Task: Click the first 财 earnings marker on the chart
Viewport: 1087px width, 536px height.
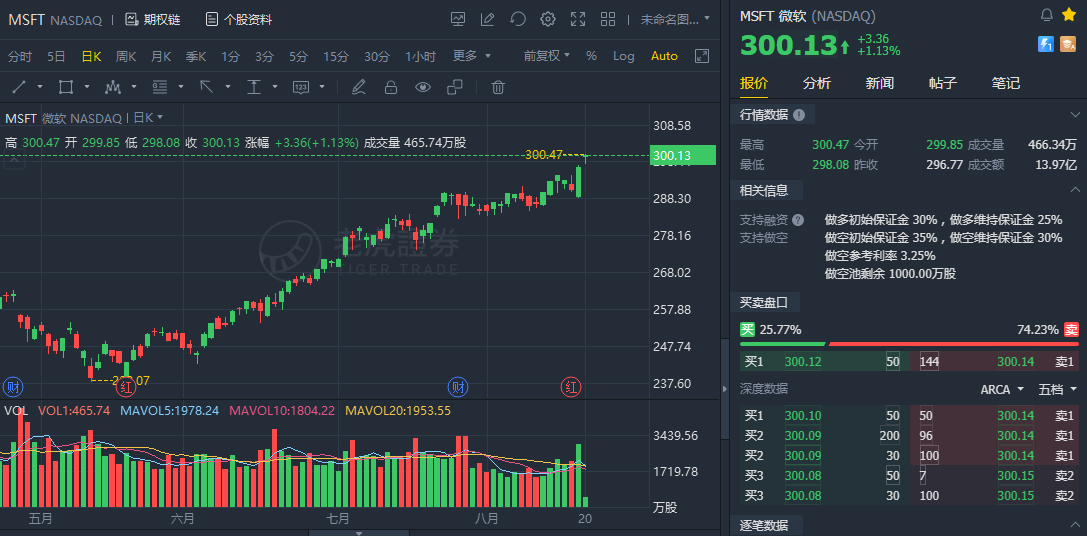Action: (13, 386)
